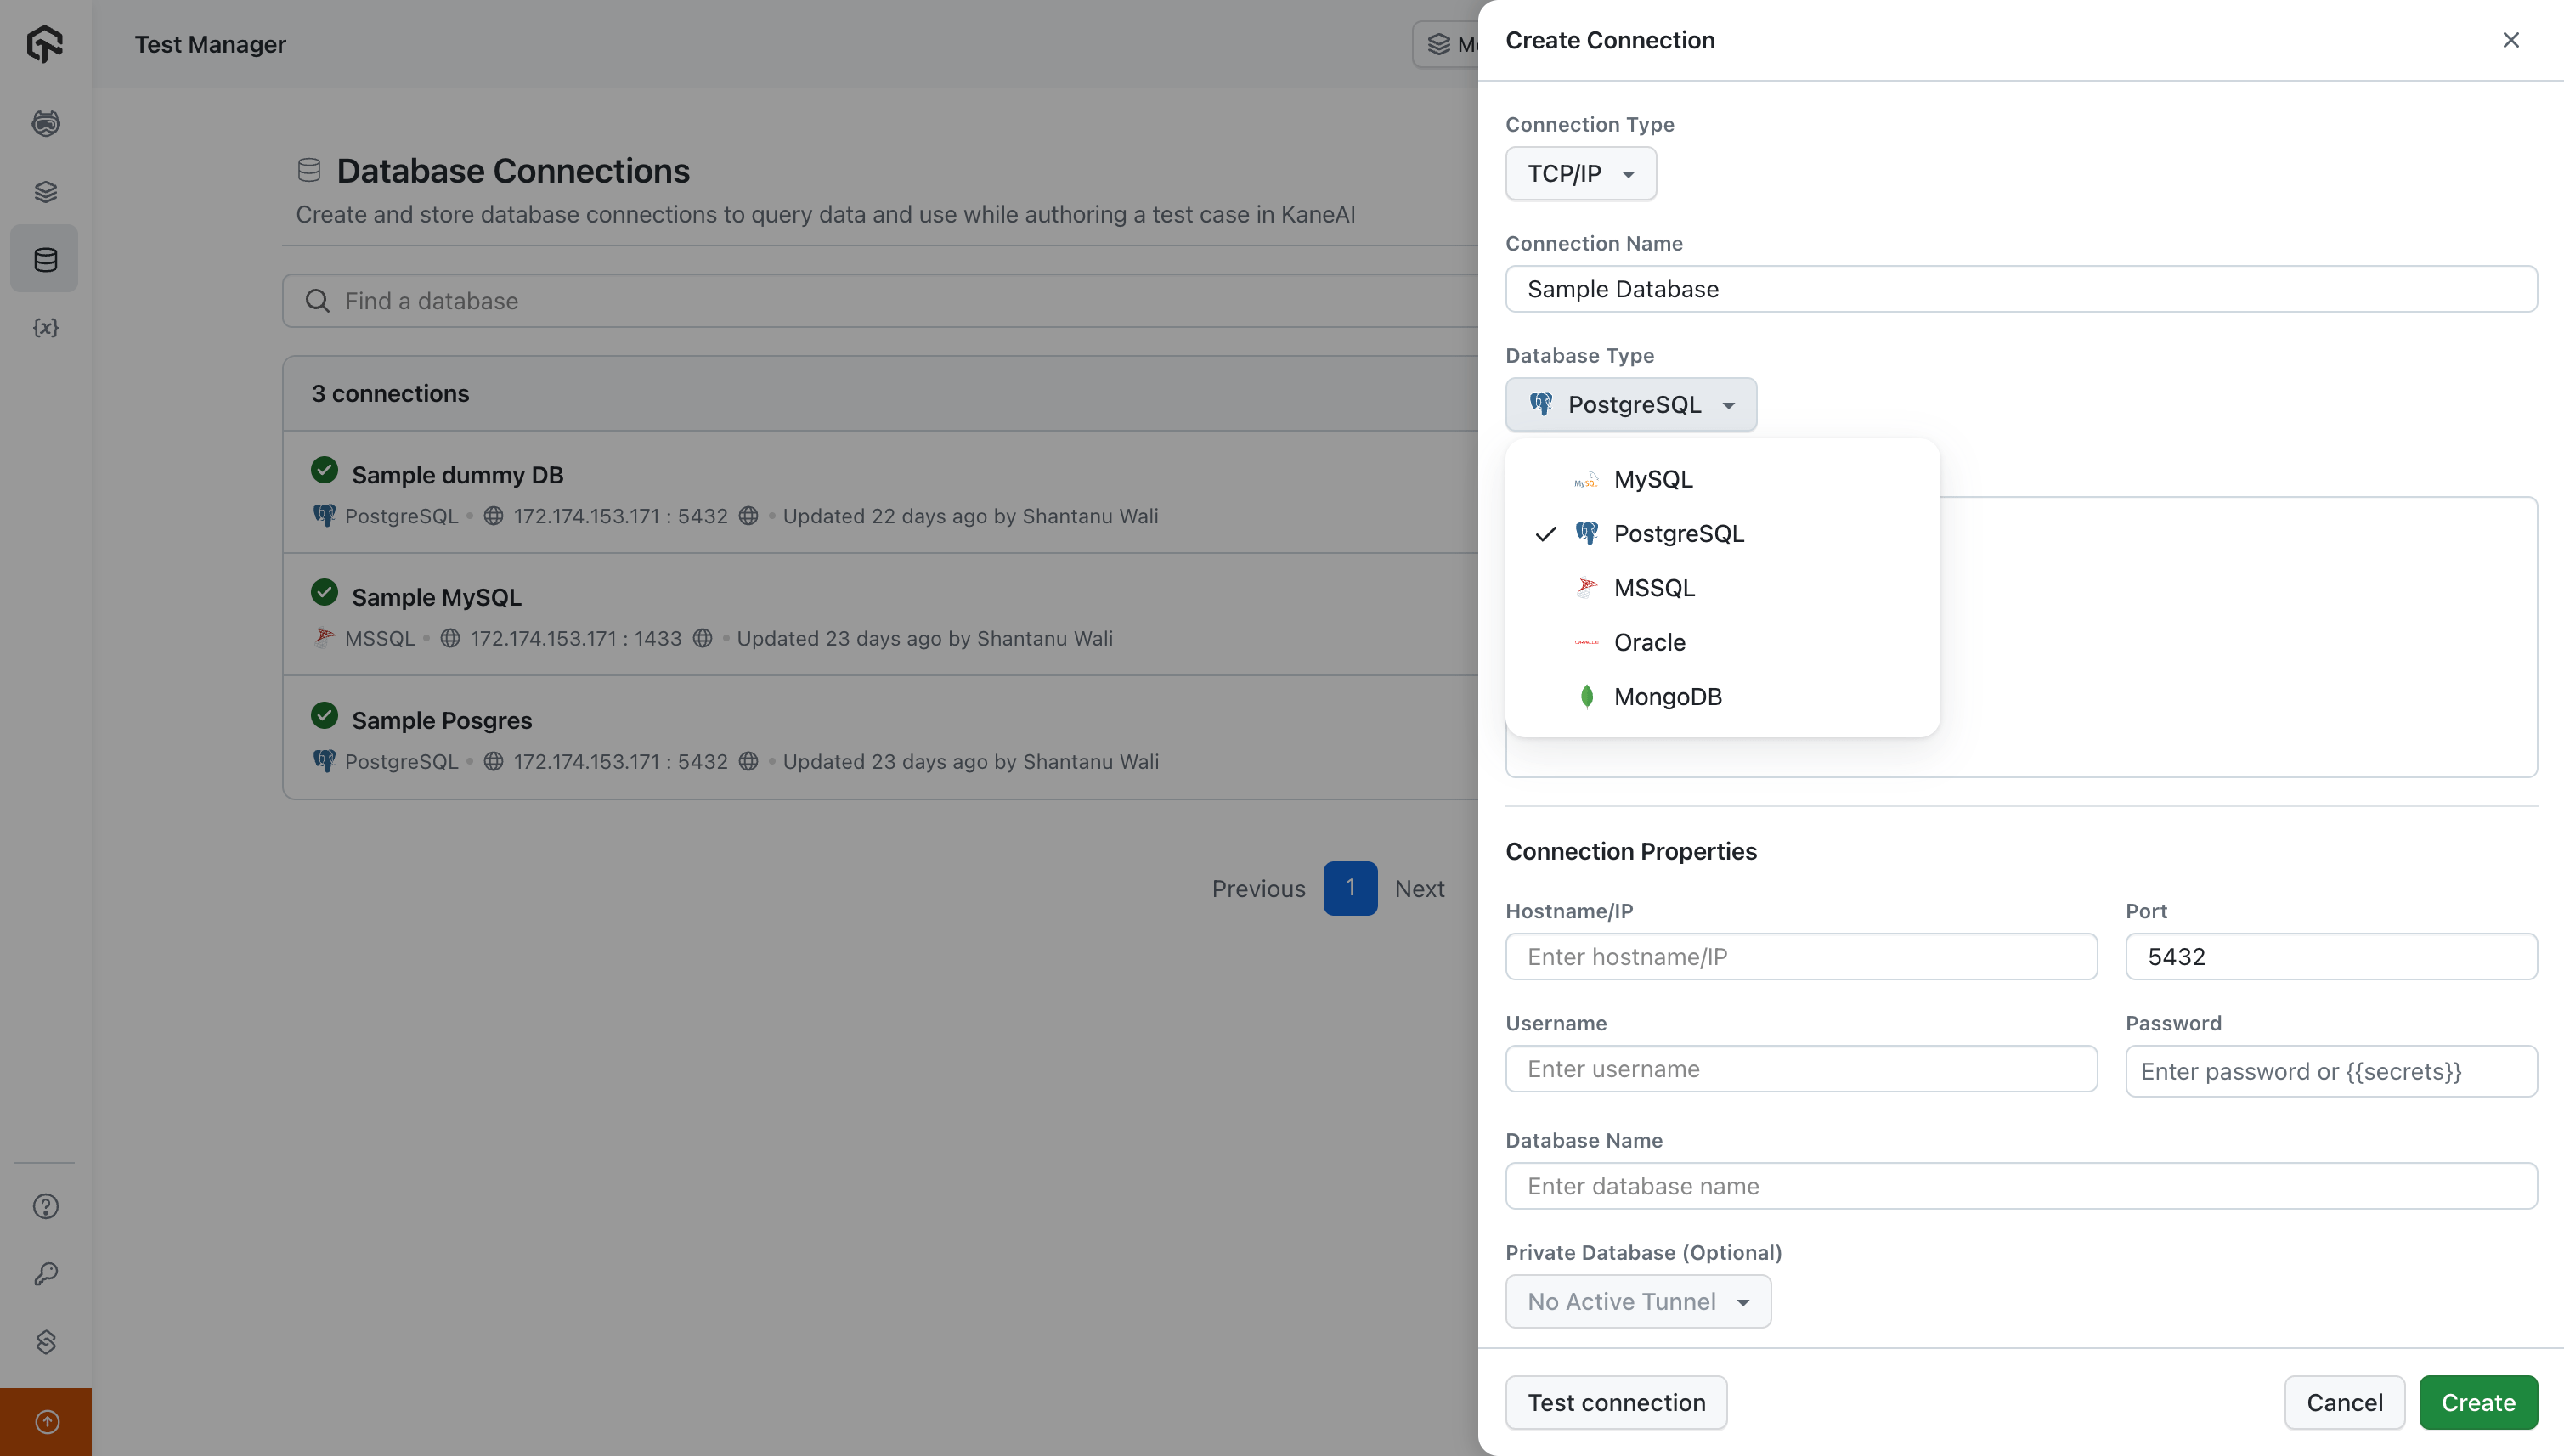Click Next in the pagination controls
2564x1456 pixels.
tap(1420, 888)
